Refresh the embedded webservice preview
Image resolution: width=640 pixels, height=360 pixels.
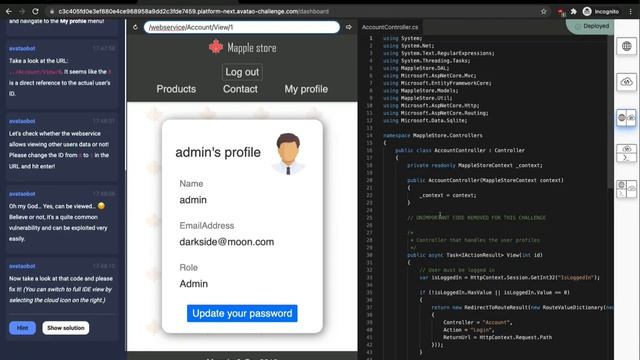click(x=136, y=27)
